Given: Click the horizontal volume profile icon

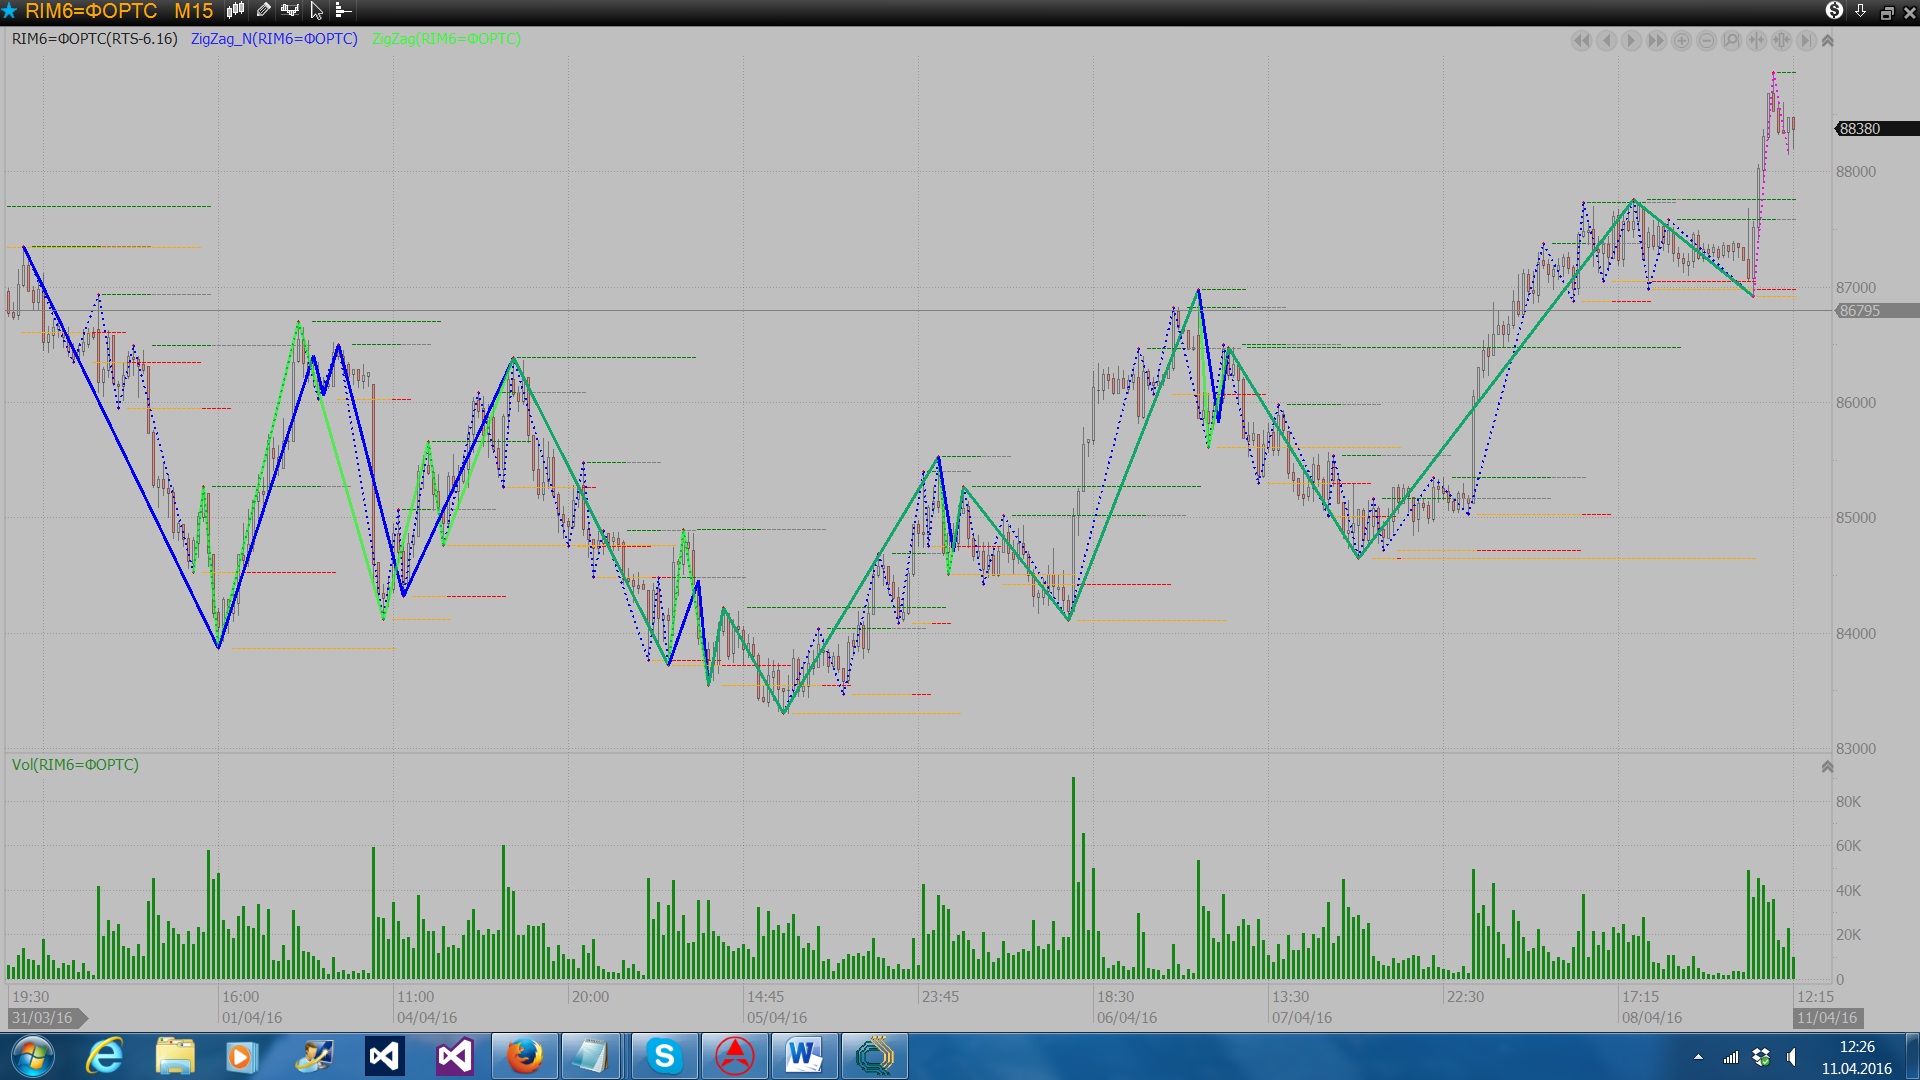Looking at the screenshot, I should 343,11.
